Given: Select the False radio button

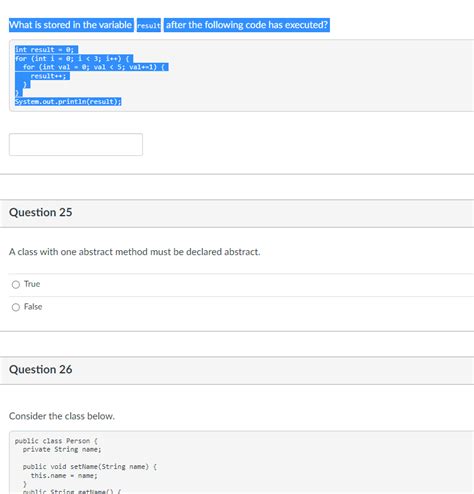Looking at the screenshot, I should [x=16, y=307].
